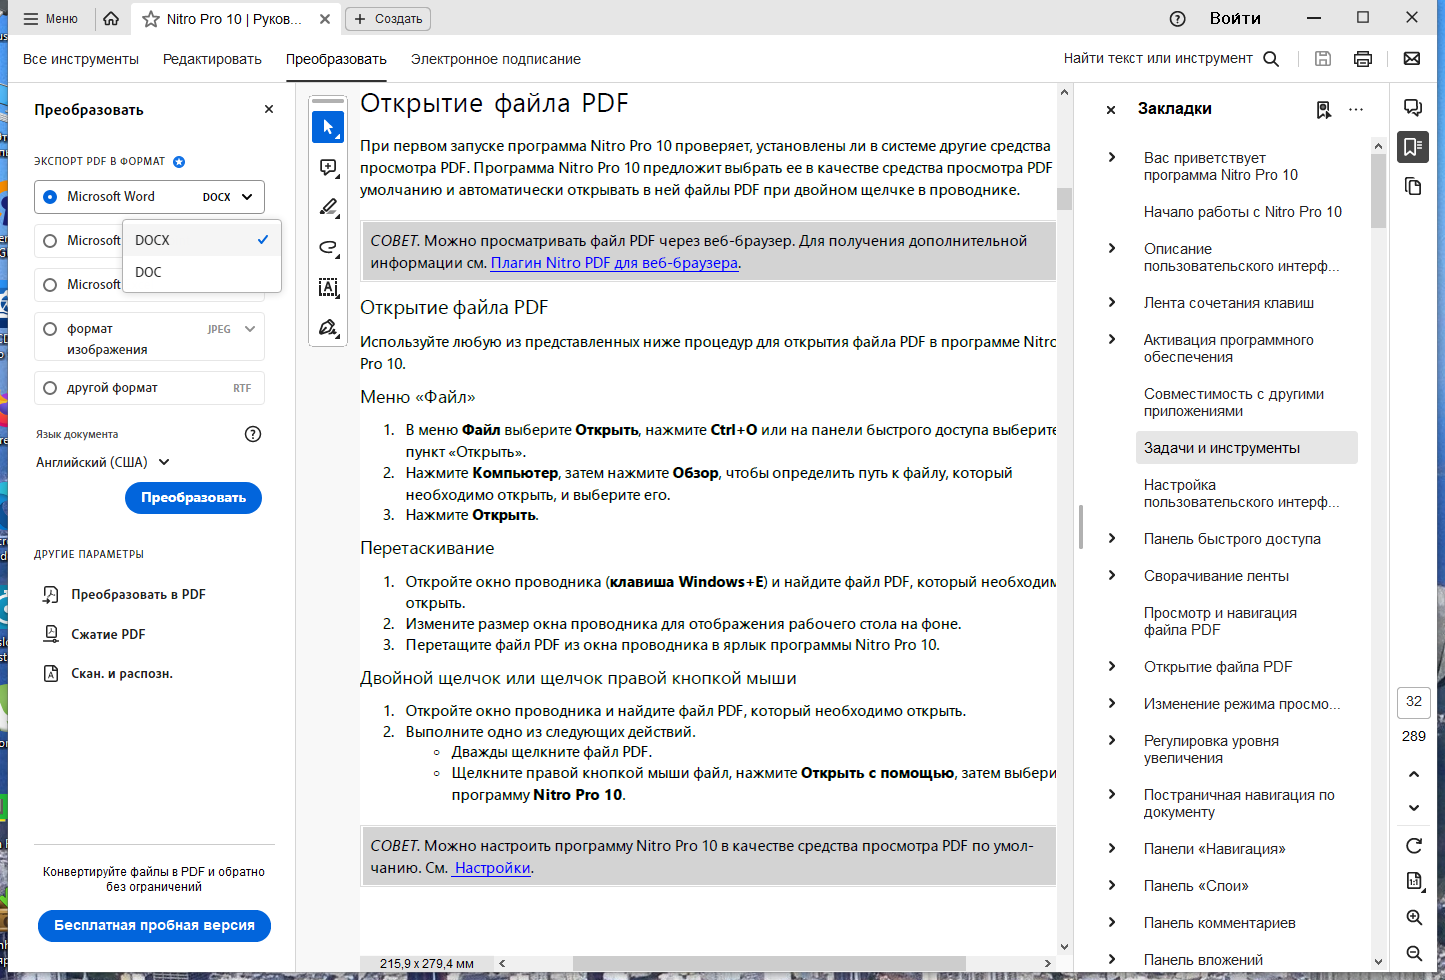Switch to Все инструменты tab
The width and height of the screenshot is (1445, 980).
81,59
